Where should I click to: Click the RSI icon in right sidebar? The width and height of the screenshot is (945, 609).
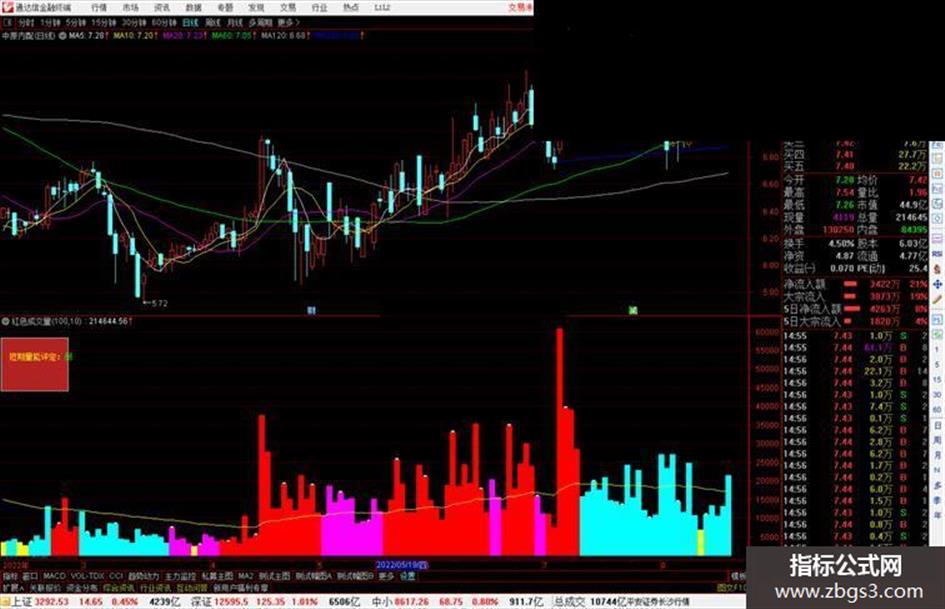(x=937, y=254)
